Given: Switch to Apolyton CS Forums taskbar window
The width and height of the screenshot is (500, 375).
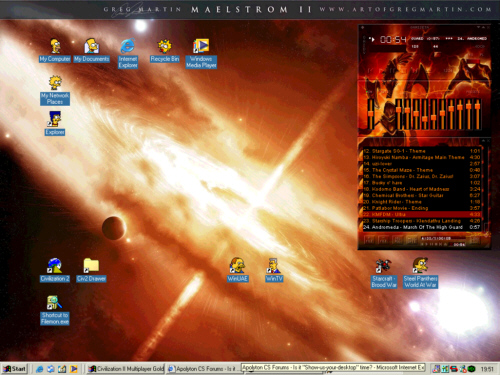Looking at the screenshot, I should (x=203, y=369).
